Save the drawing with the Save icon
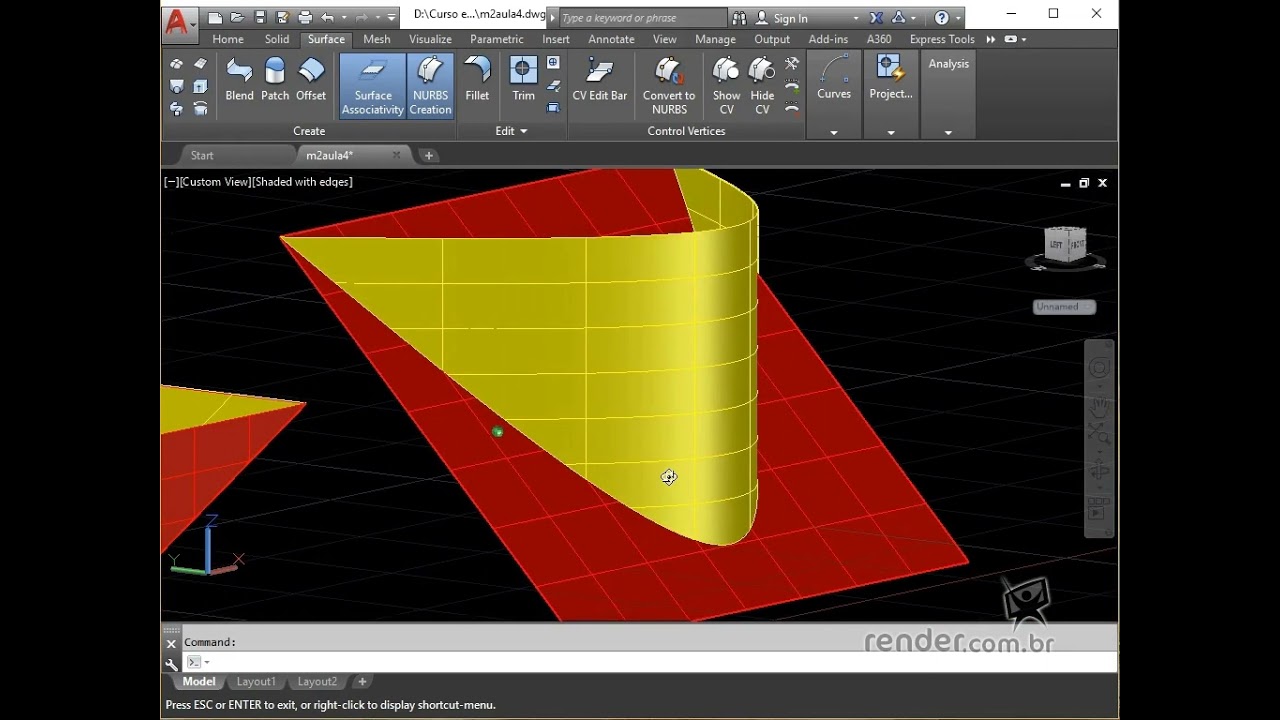The image size is (1280, 720). click(260, 18)
